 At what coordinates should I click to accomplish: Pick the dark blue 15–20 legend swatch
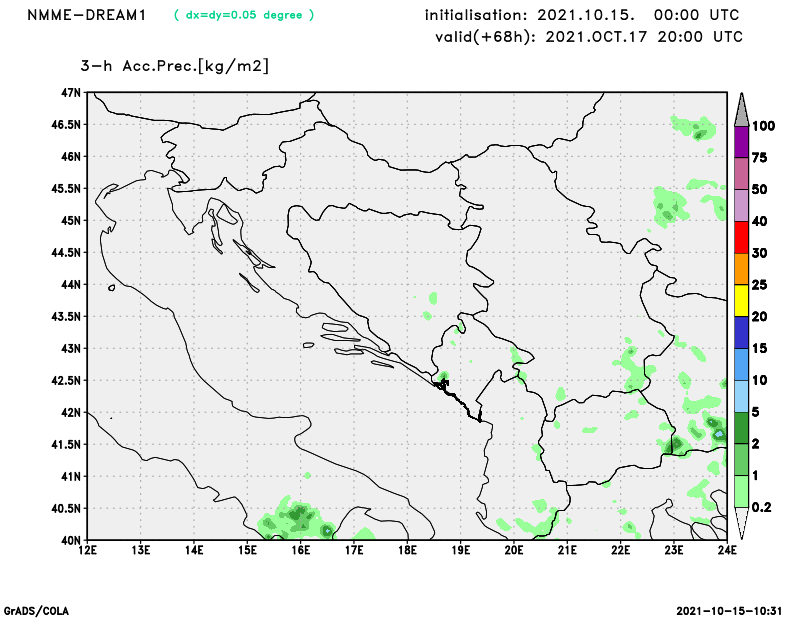coord(741,332)
